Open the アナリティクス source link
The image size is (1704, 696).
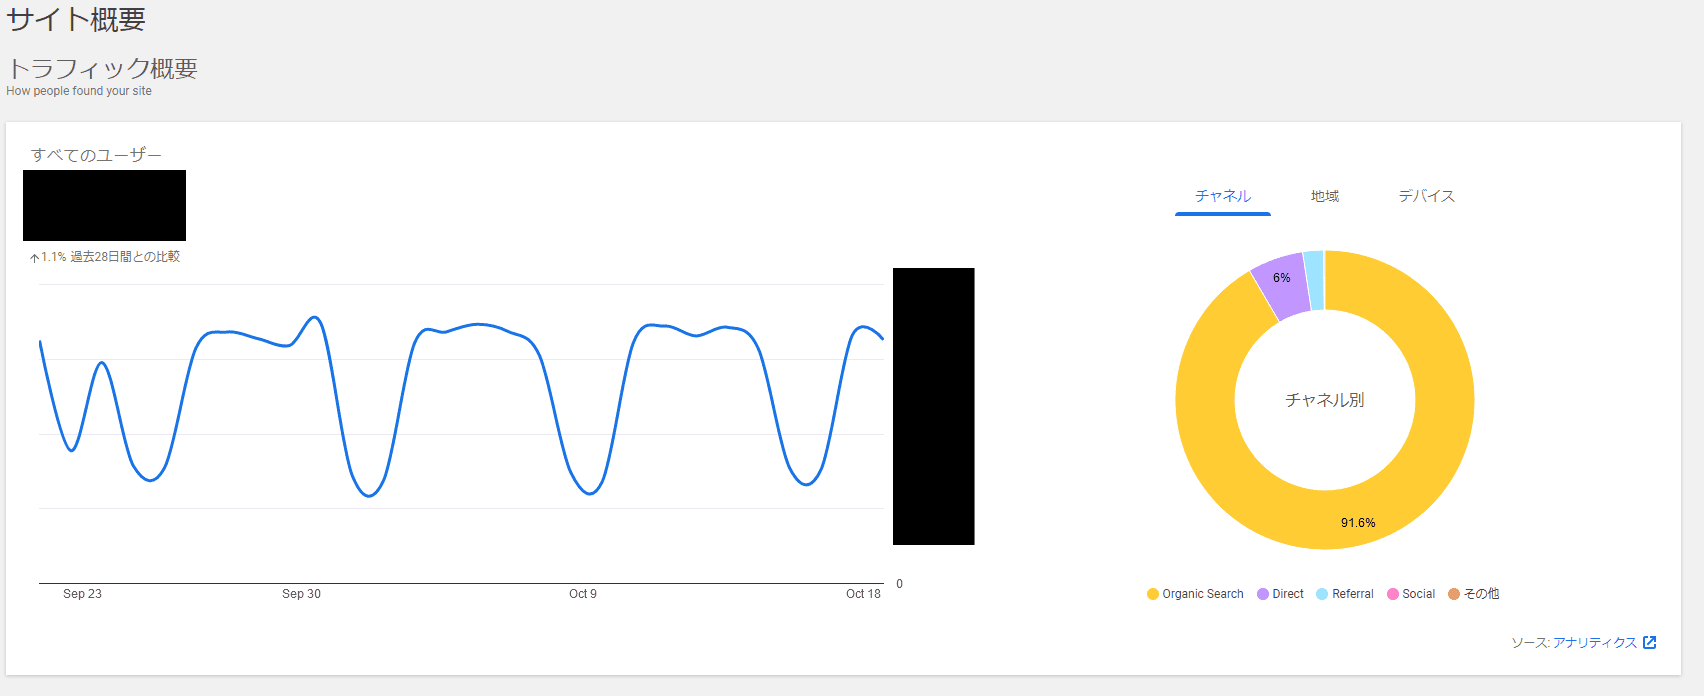[x=1595, y=643]
